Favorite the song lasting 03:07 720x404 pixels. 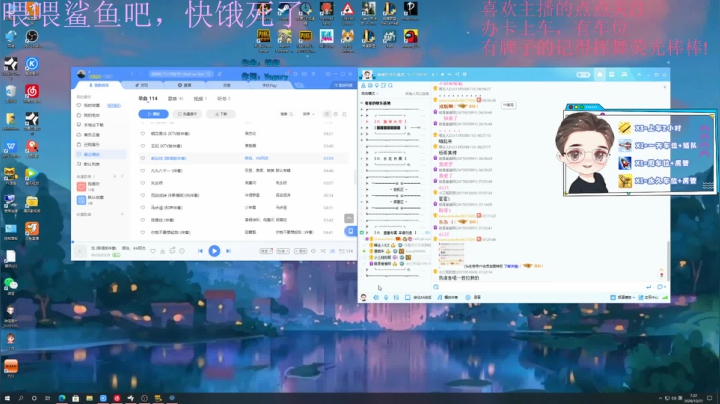142,183
